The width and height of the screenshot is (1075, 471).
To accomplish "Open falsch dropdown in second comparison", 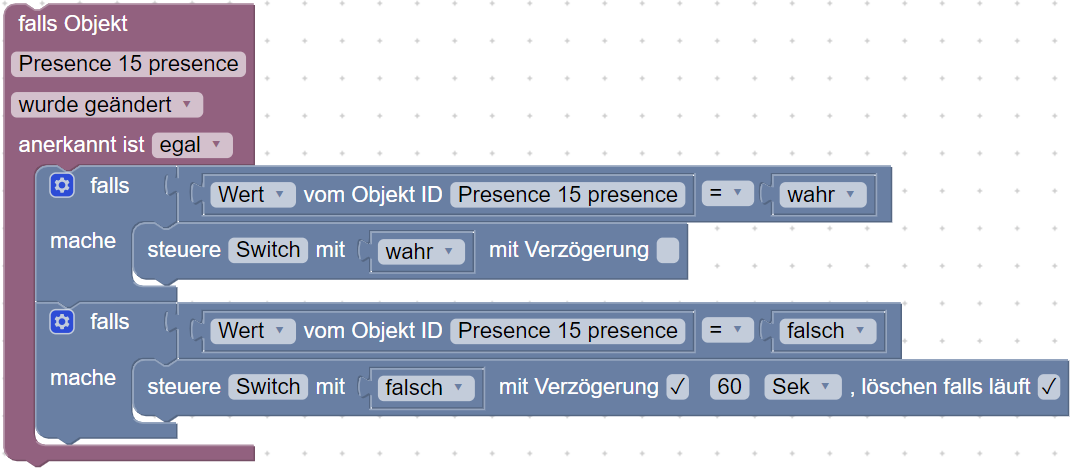I will pos(828,331).
